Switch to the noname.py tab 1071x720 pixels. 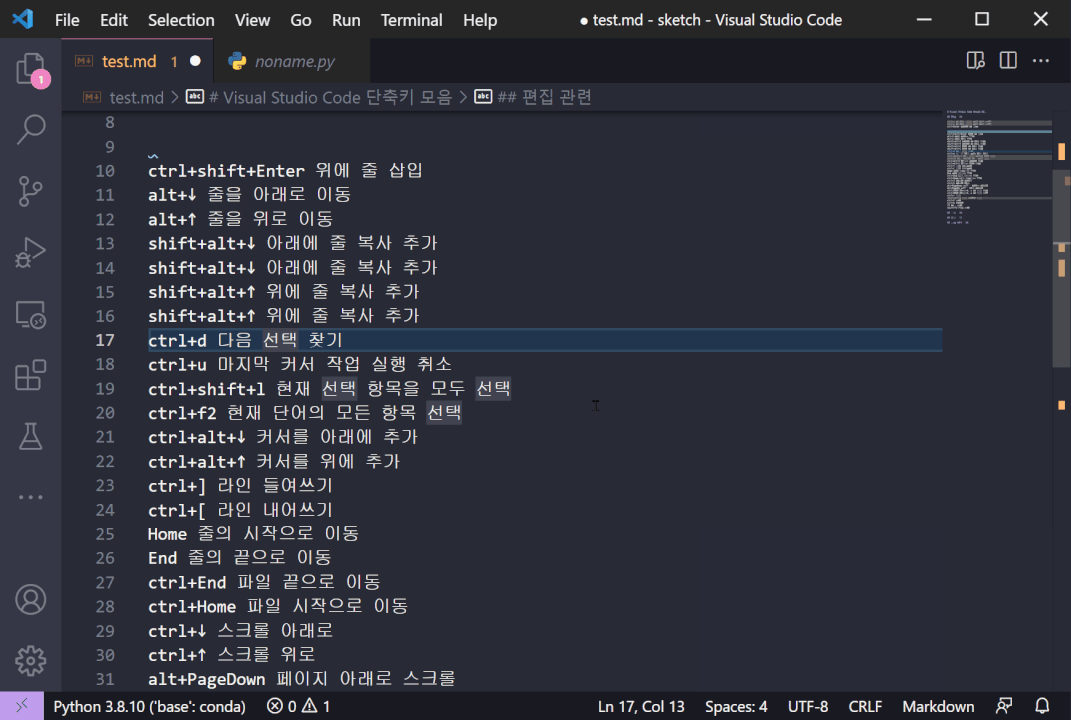point(294,61)
